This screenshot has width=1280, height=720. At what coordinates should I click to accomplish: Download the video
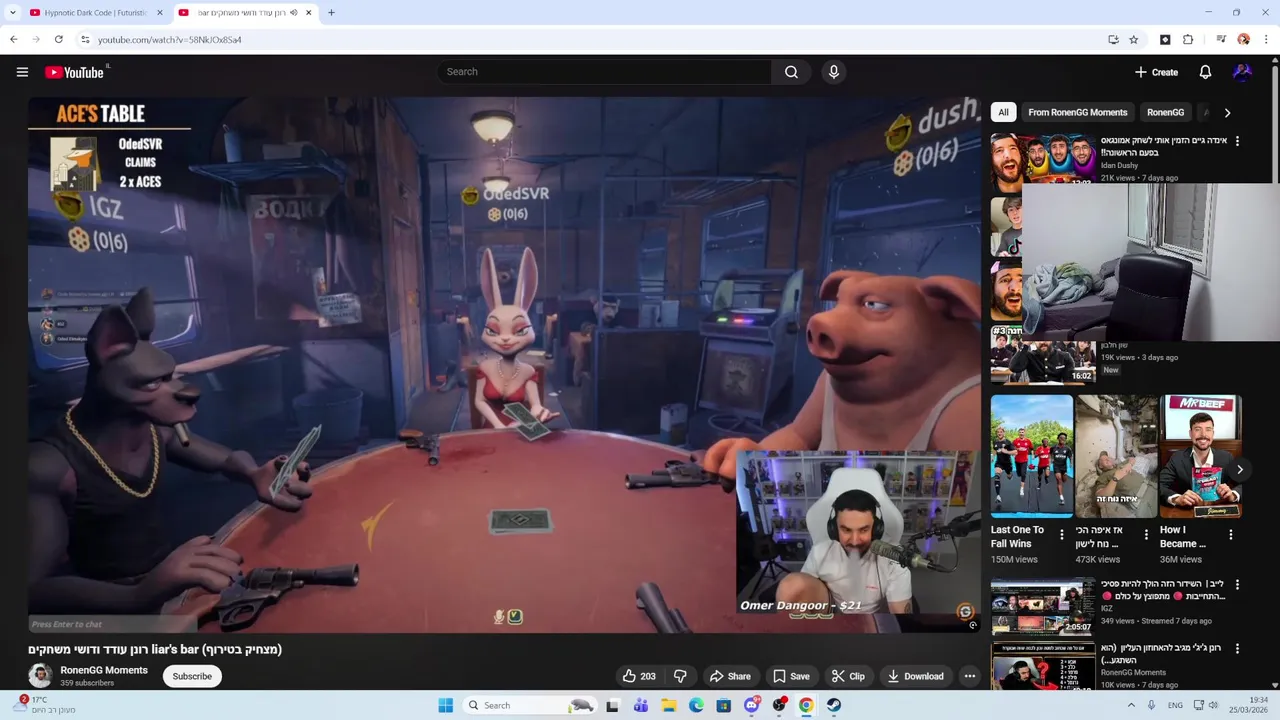[915, 676]
